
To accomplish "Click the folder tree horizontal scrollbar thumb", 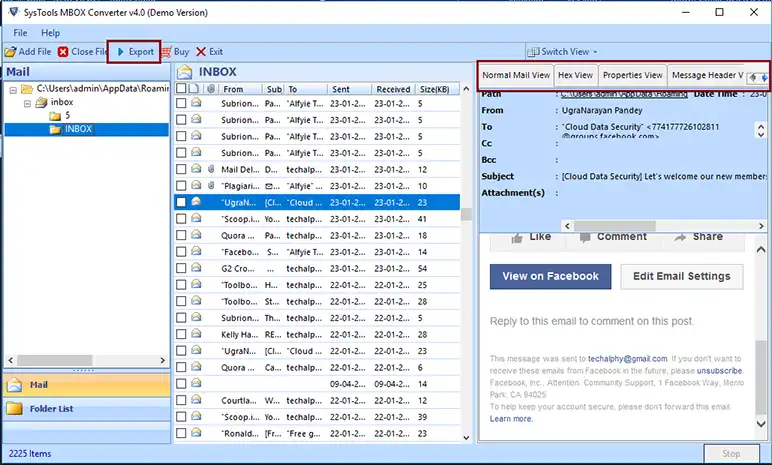I will tap(54, 360).
